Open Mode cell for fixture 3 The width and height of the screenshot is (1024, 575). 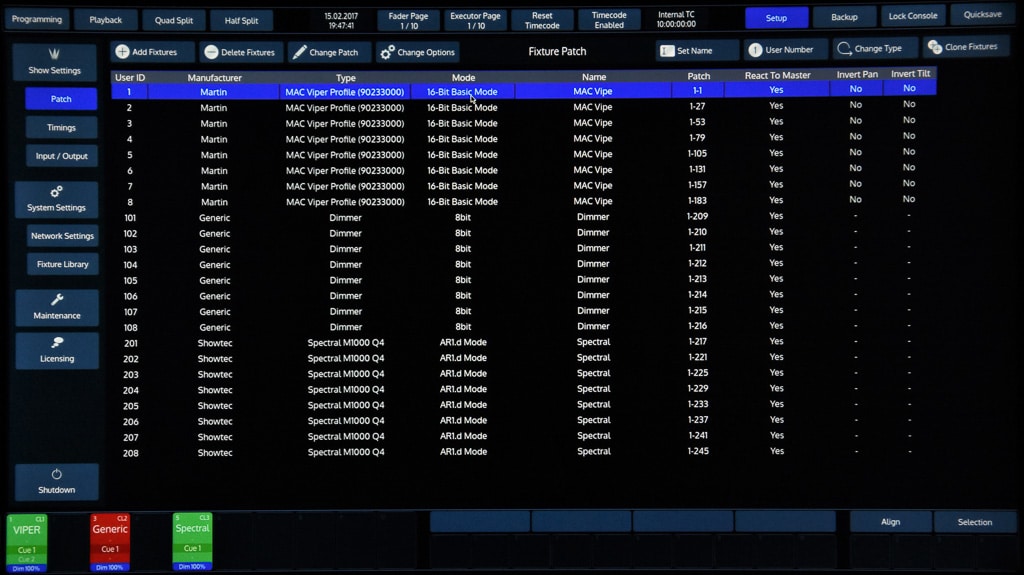(x=463, y=123)
